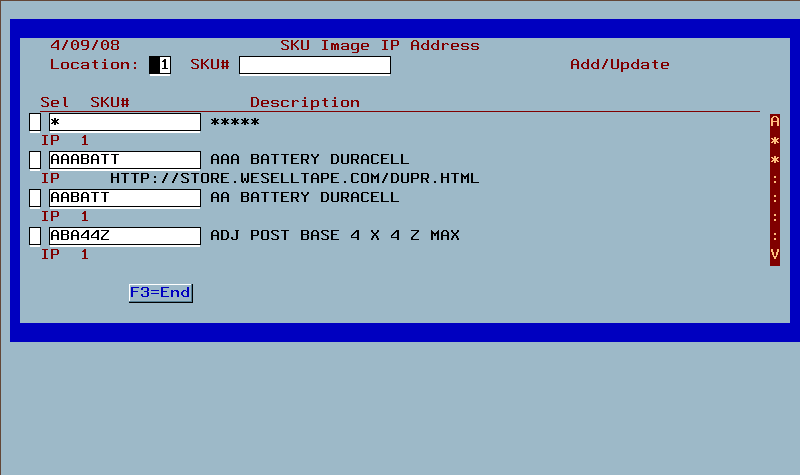Click the scrollbar down arrow labeled V
800x475 pixels.
774,255
